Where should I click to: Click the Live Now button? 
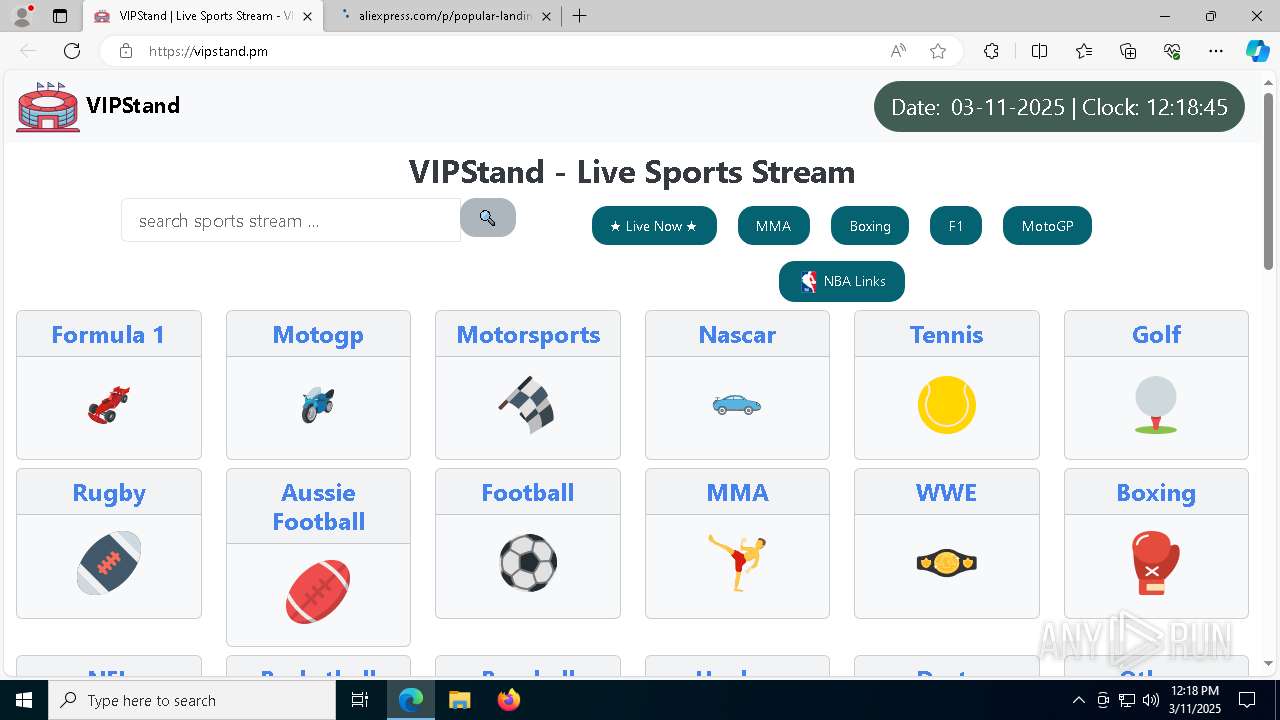pos(654,226)
